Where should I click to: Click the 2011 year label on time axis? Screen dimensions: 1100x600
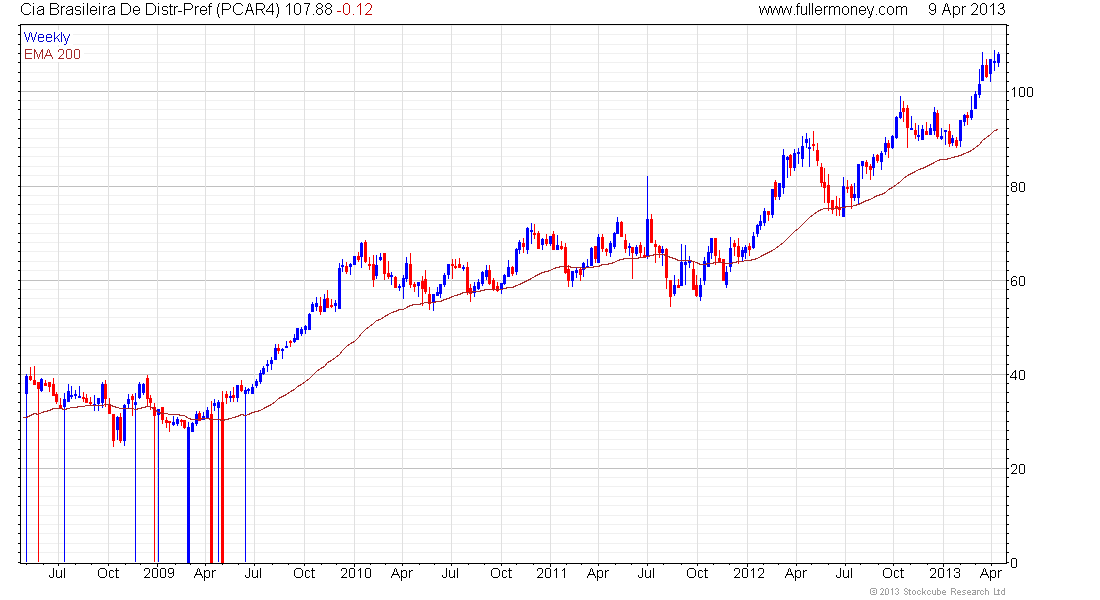point(551,573)
